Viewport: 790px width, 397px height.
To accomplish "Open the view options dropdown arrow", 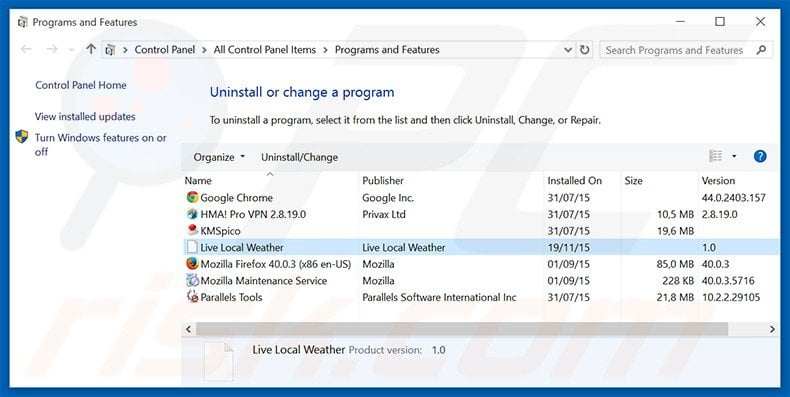I will 734,157.
